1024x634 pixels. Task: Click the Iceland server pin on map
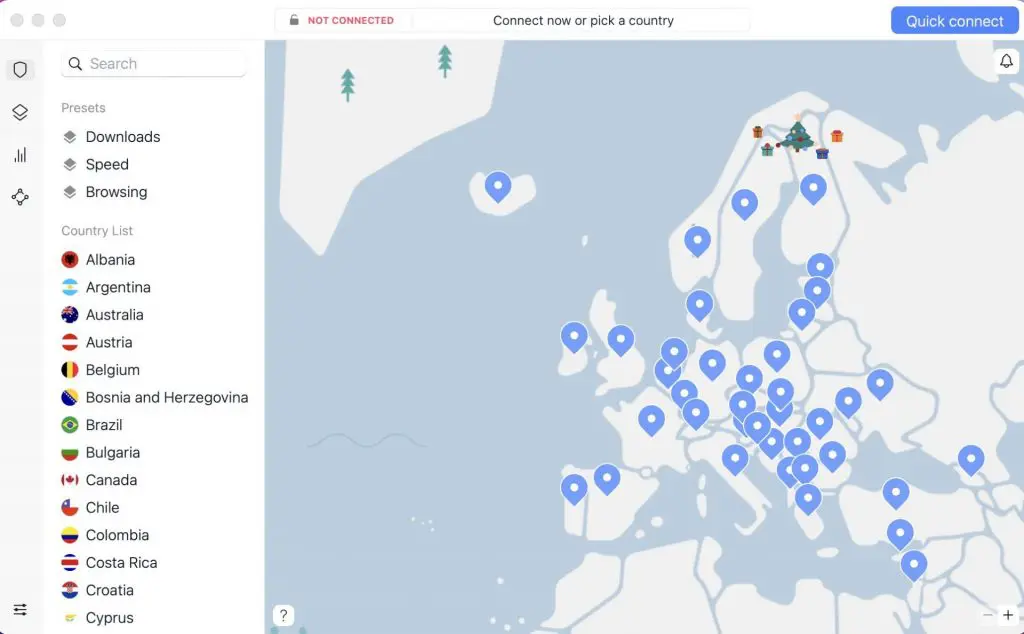498,185
